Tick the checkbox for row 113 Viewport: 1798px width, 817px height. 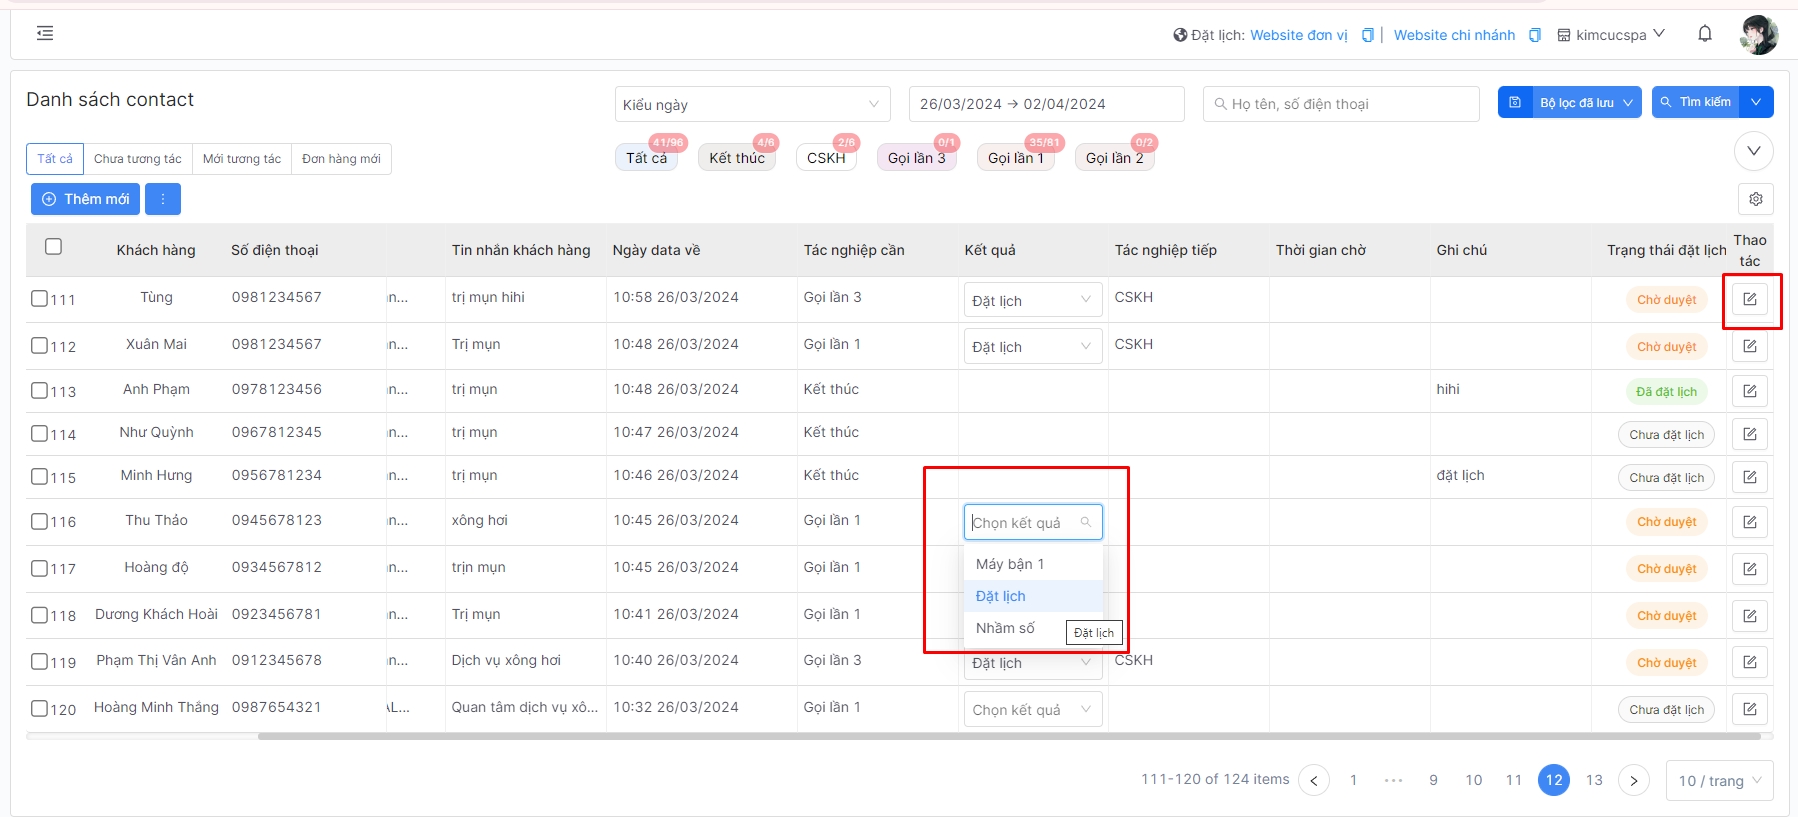click(x=39, y=390)
